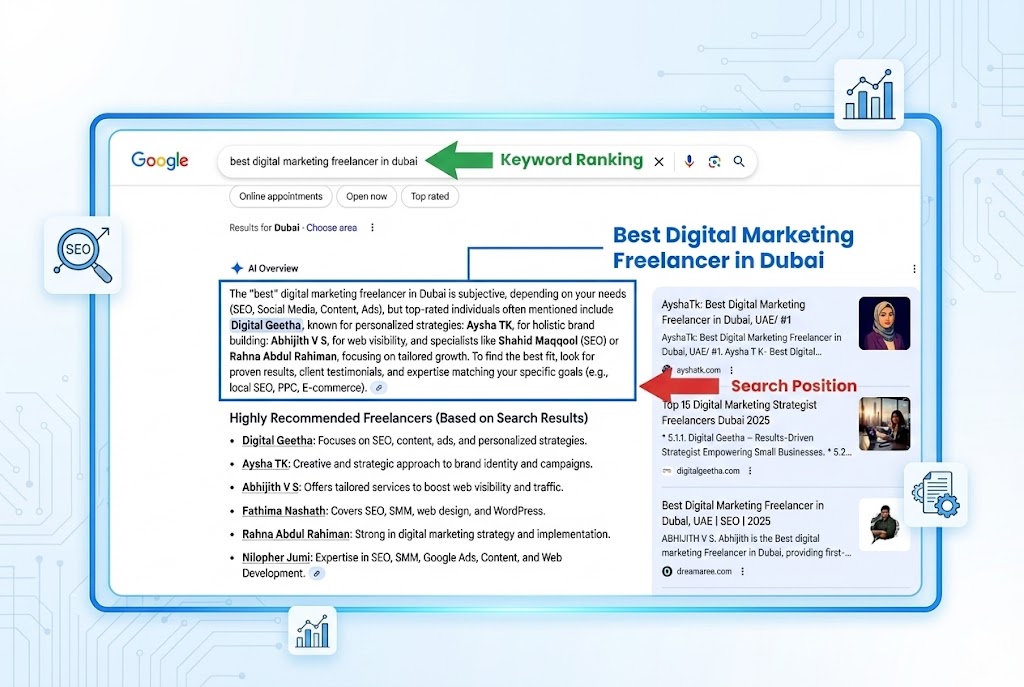Enable the Online appointments filter
Image resolution: width=1024 pixels, height=687 pixels.
click(280, 196)
